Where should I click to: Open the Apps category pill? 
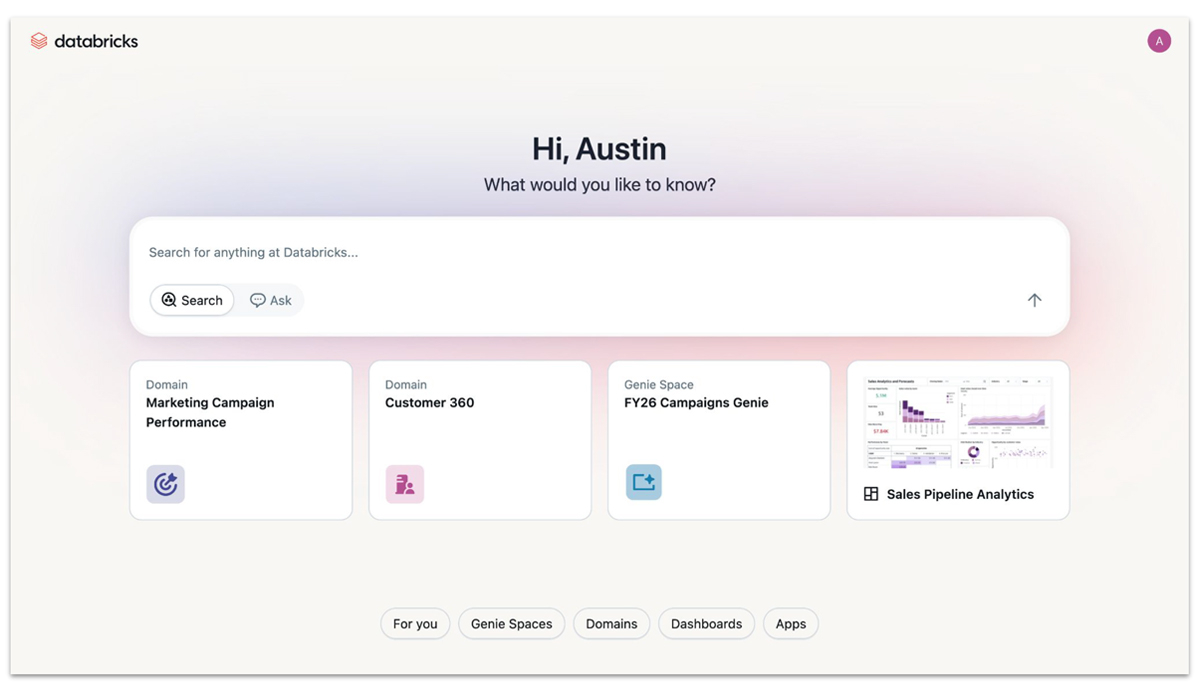[x=790, y=624]
